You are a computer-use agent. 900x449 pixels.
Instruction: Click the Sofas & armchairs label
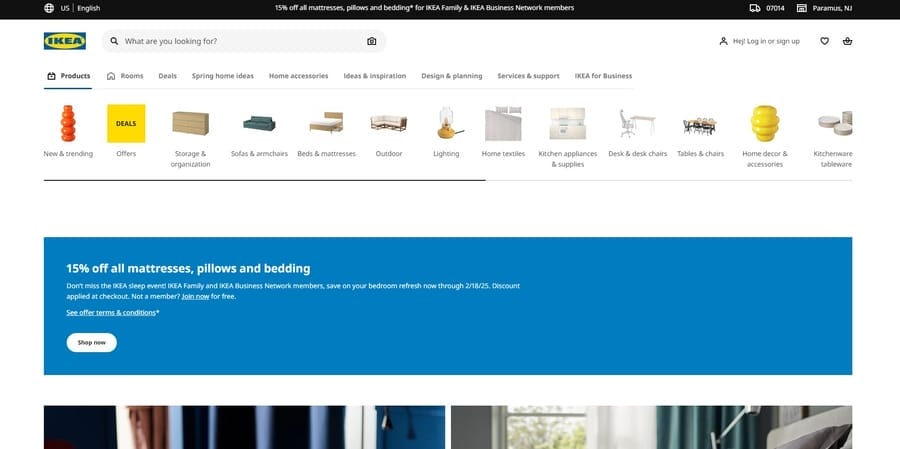coord(259,154)
